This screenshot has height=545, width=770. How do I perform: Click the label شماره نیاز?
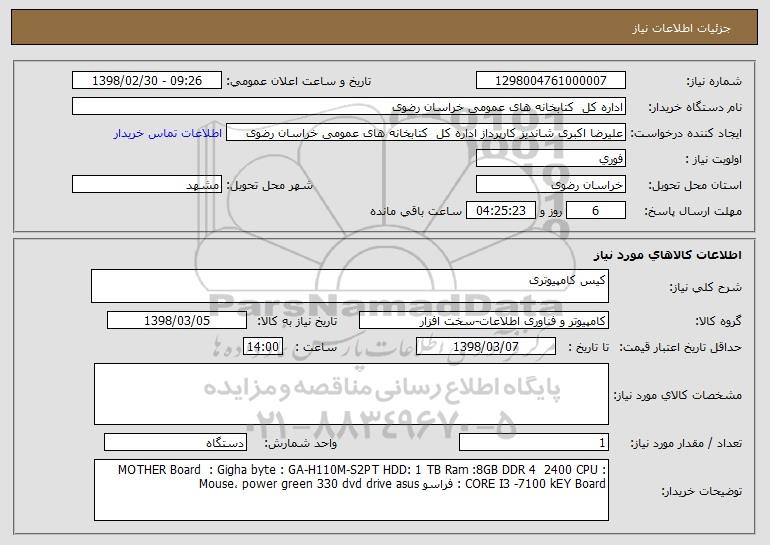(x=714, y=81)
